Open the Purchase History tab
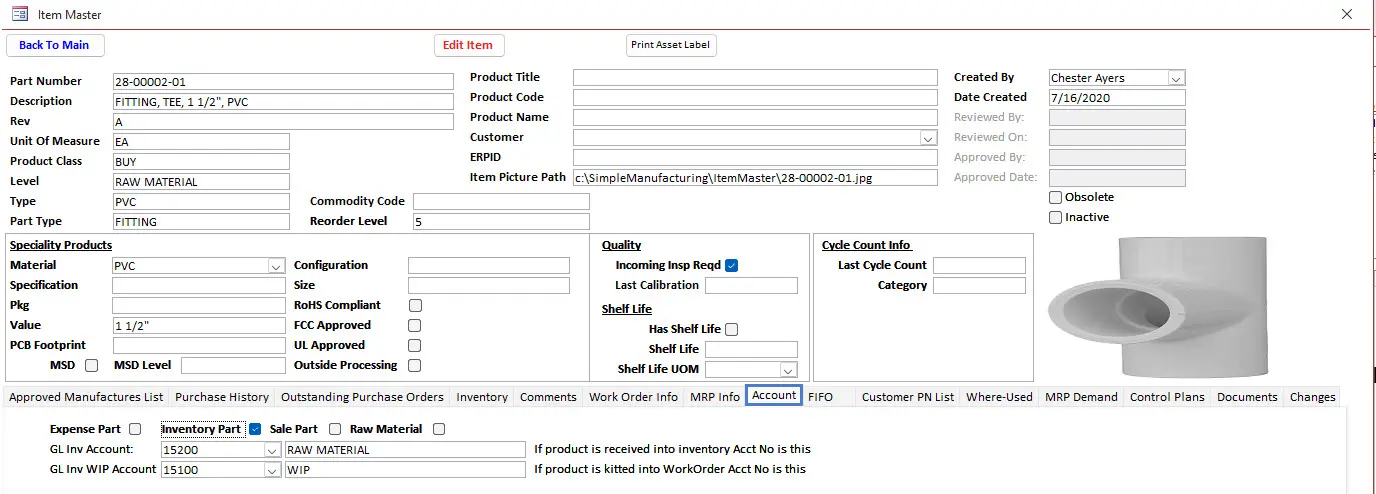 (x=222, y=397)
